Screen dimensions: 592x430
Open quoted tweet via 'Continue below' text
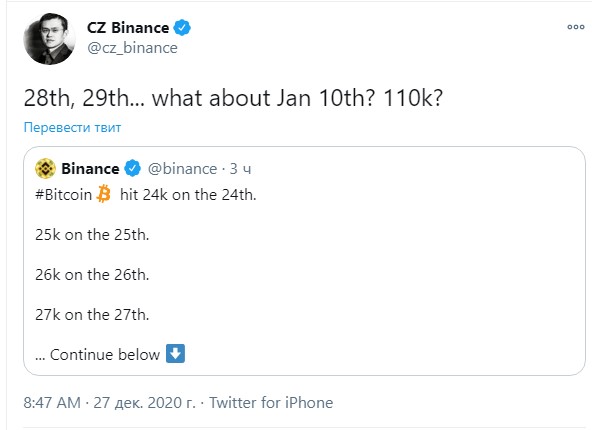coord(97,355)
